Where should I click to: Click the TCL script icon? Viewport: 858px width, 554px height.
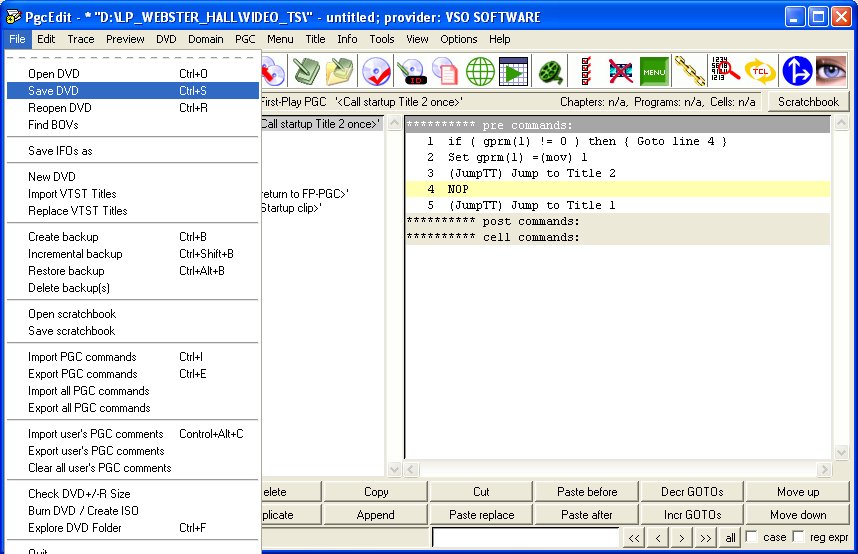759,72
